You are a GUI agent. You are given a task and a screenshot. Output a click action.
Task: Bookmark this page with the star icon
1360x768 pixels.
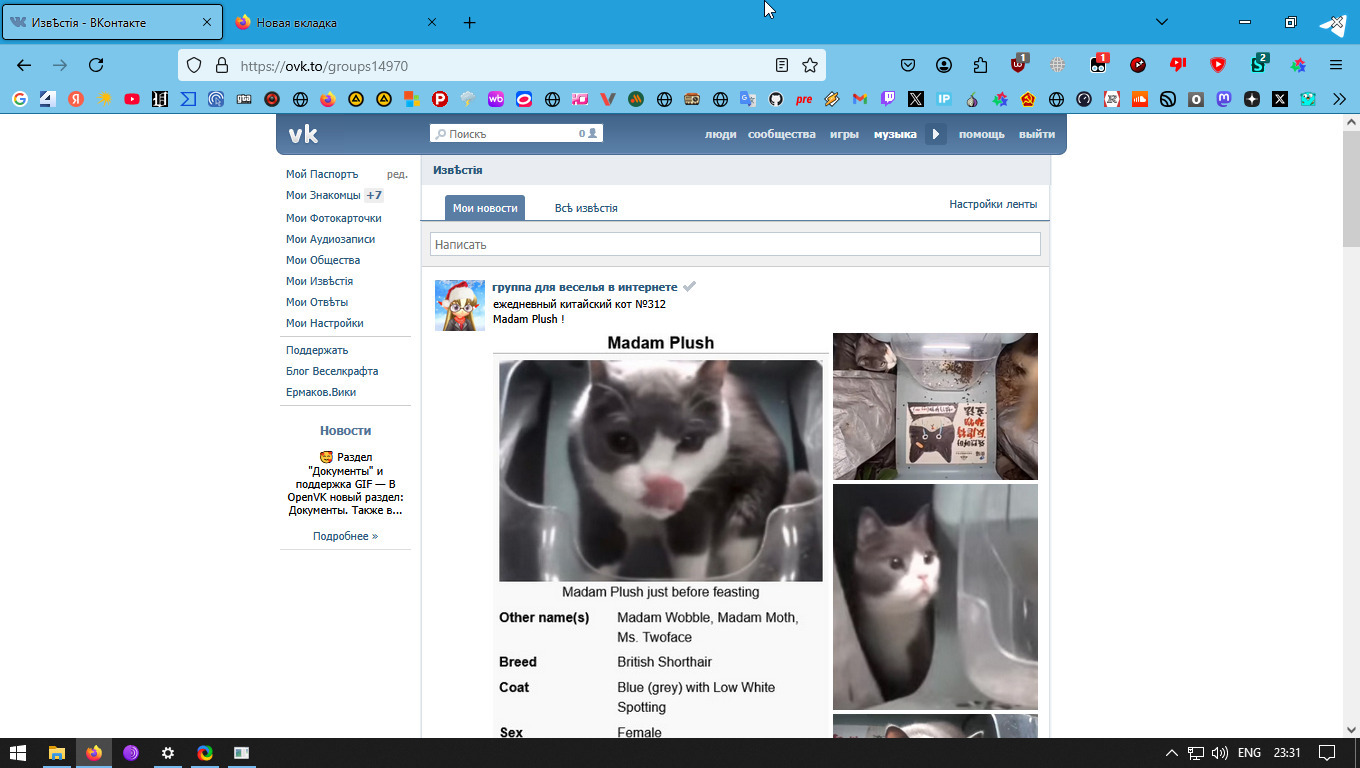(x=810, y=65)
